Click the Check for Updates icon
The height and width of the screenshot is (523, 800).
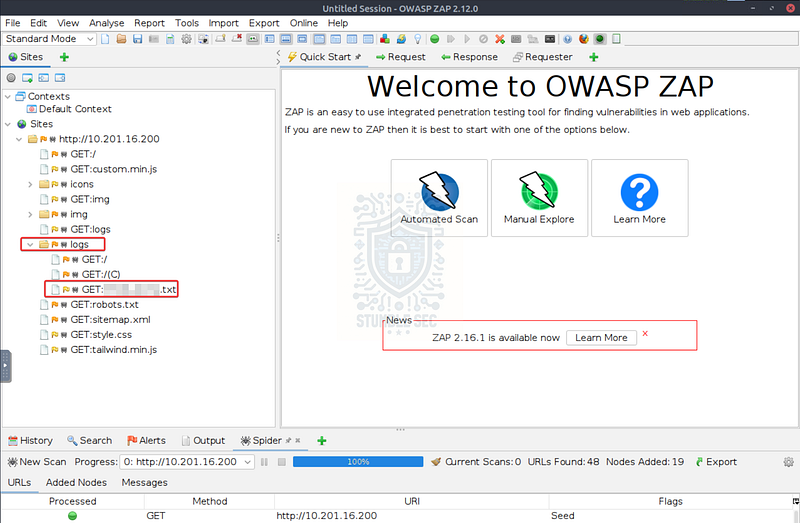pyautogui.click(x=402, y=39)
